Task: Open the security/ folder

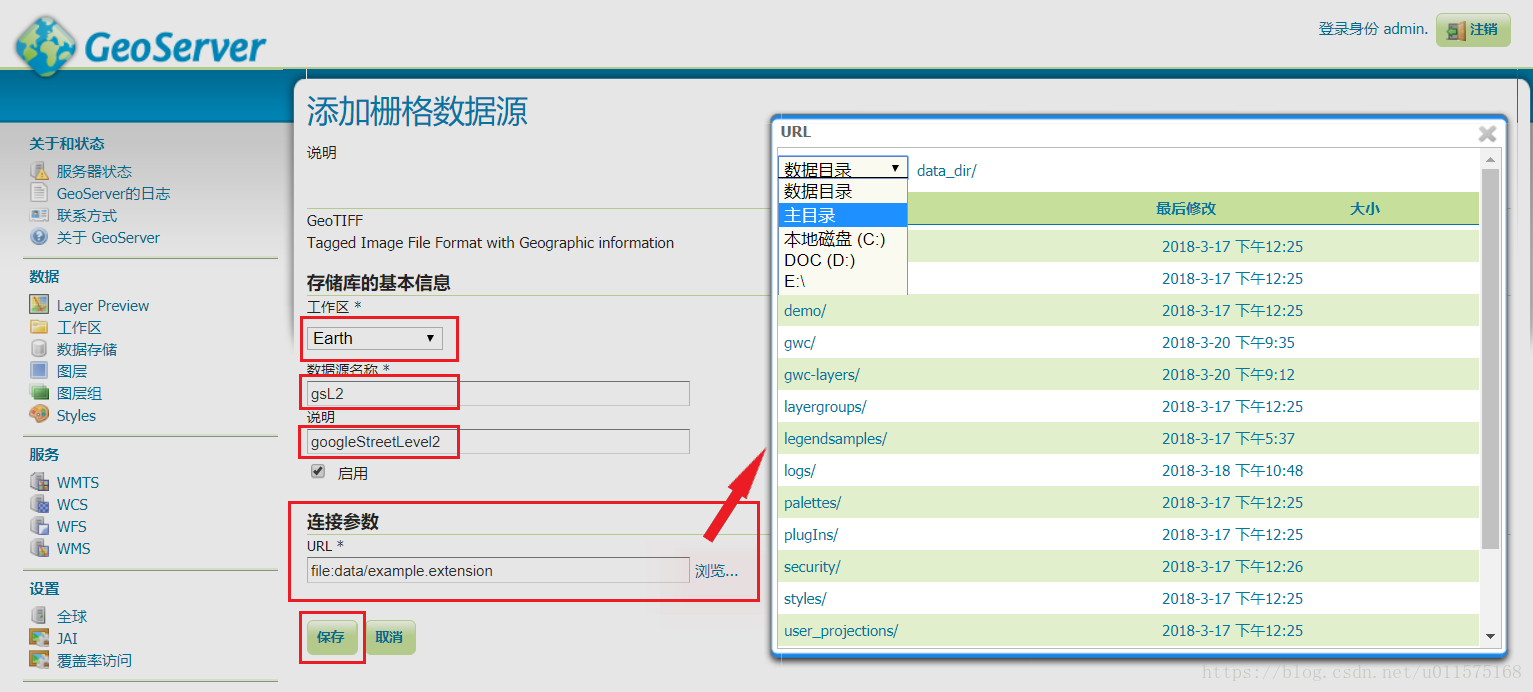Action: click(812, 566)
